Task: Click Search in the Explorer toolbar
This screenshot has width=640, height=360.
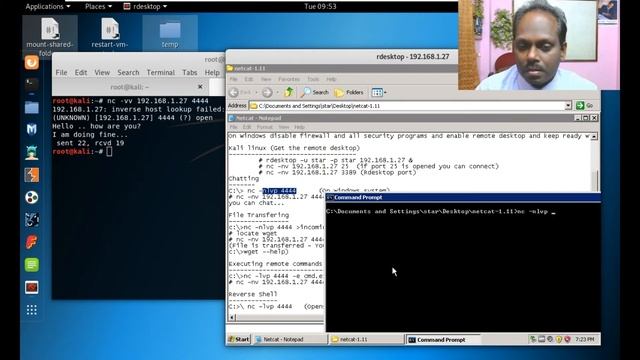Action: pyautogui.click(x=315, y=93)
